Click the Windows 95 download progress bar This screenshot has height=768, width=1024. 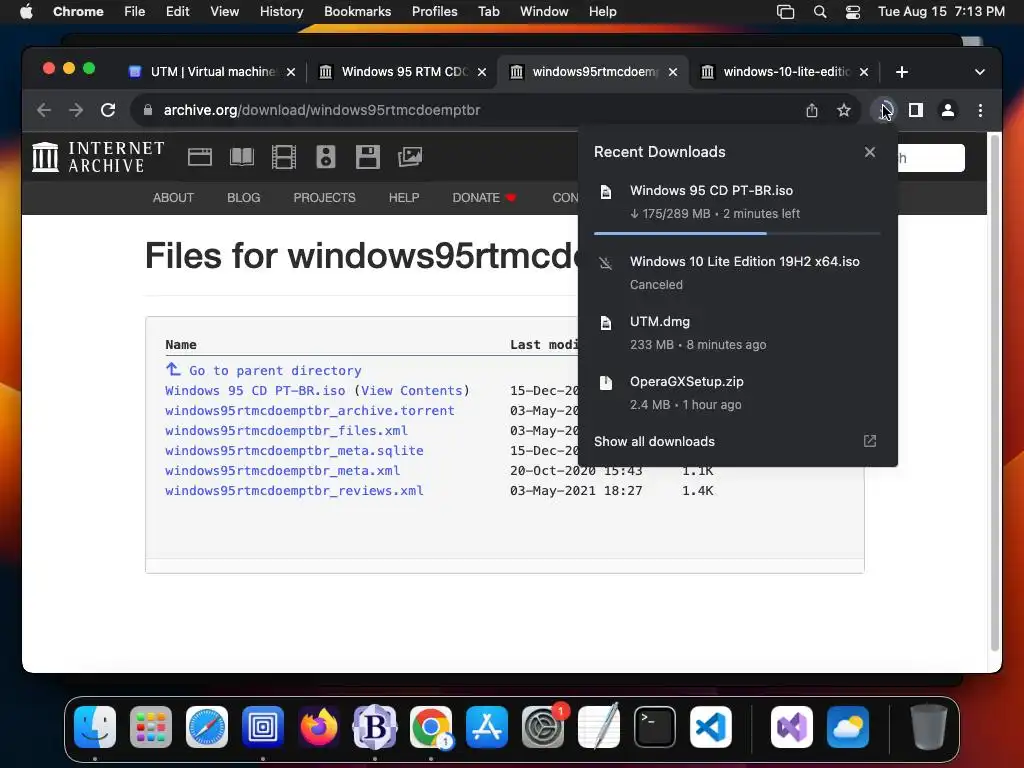[x=737, y=233]
